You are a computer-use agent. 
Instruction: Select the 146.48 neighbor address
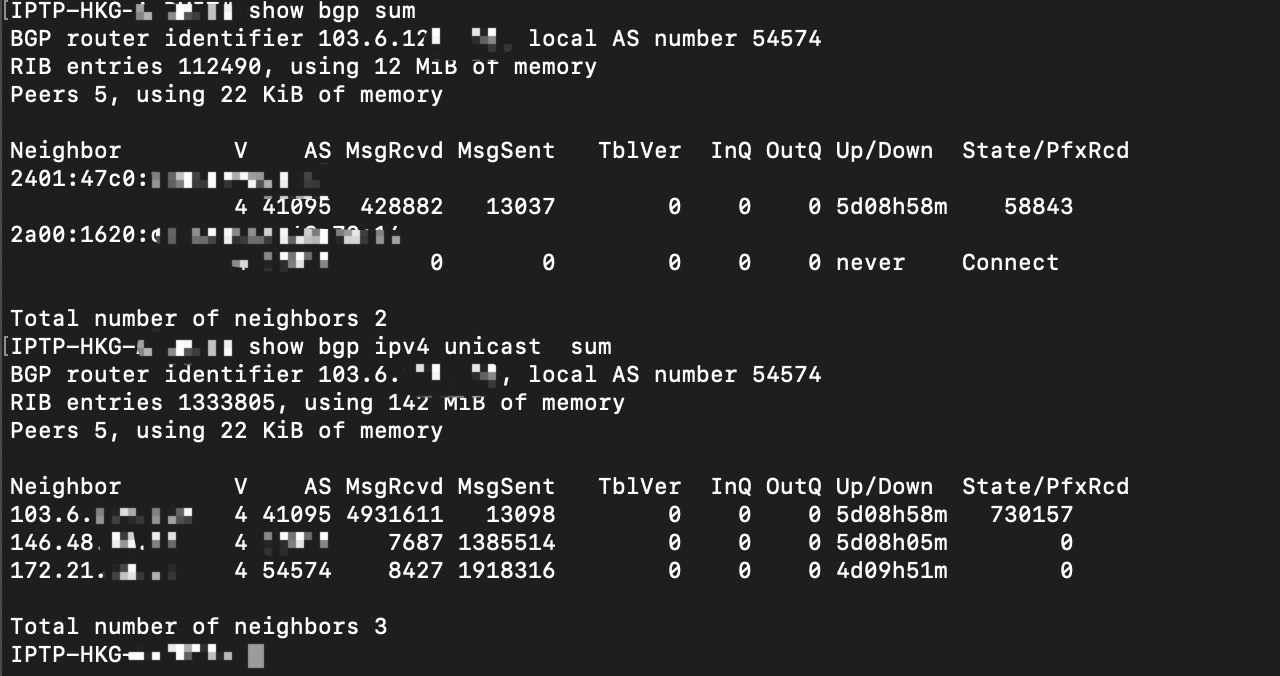[x=94, y=543]
